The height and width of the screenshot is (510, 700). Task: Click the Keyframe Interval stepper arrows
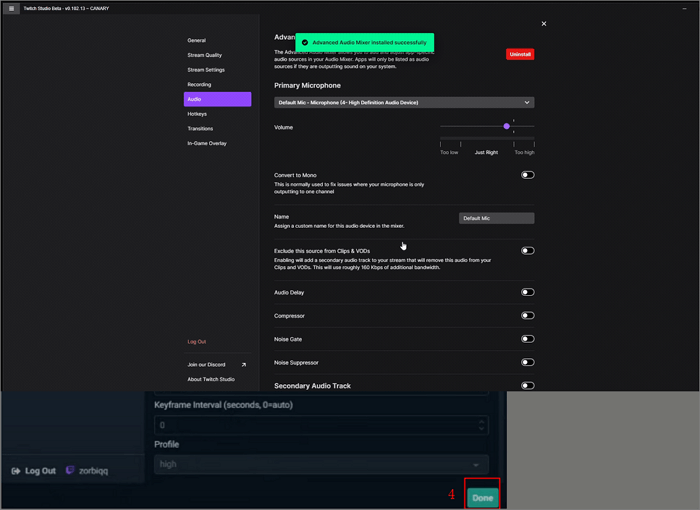point(481,425)
